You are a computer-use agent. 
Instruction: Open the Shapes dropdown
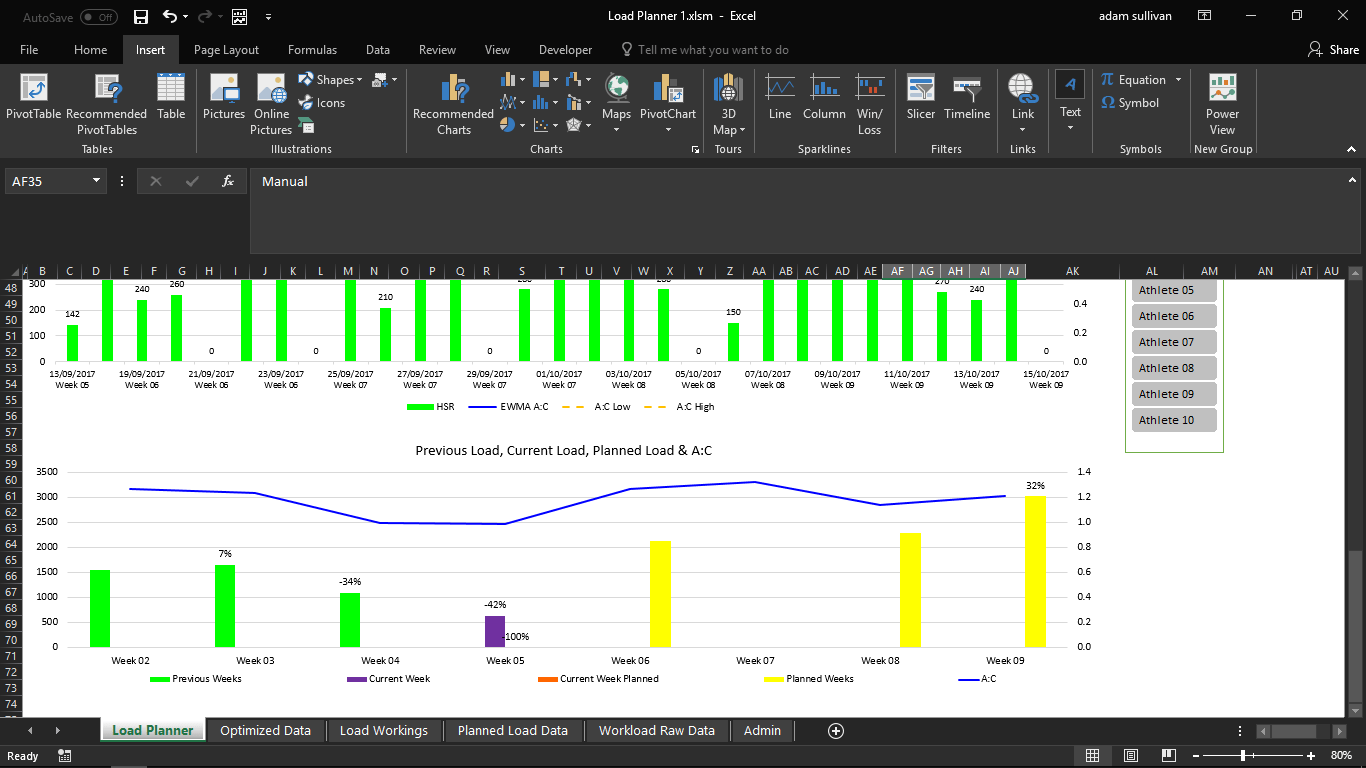(x=360, y=80)
